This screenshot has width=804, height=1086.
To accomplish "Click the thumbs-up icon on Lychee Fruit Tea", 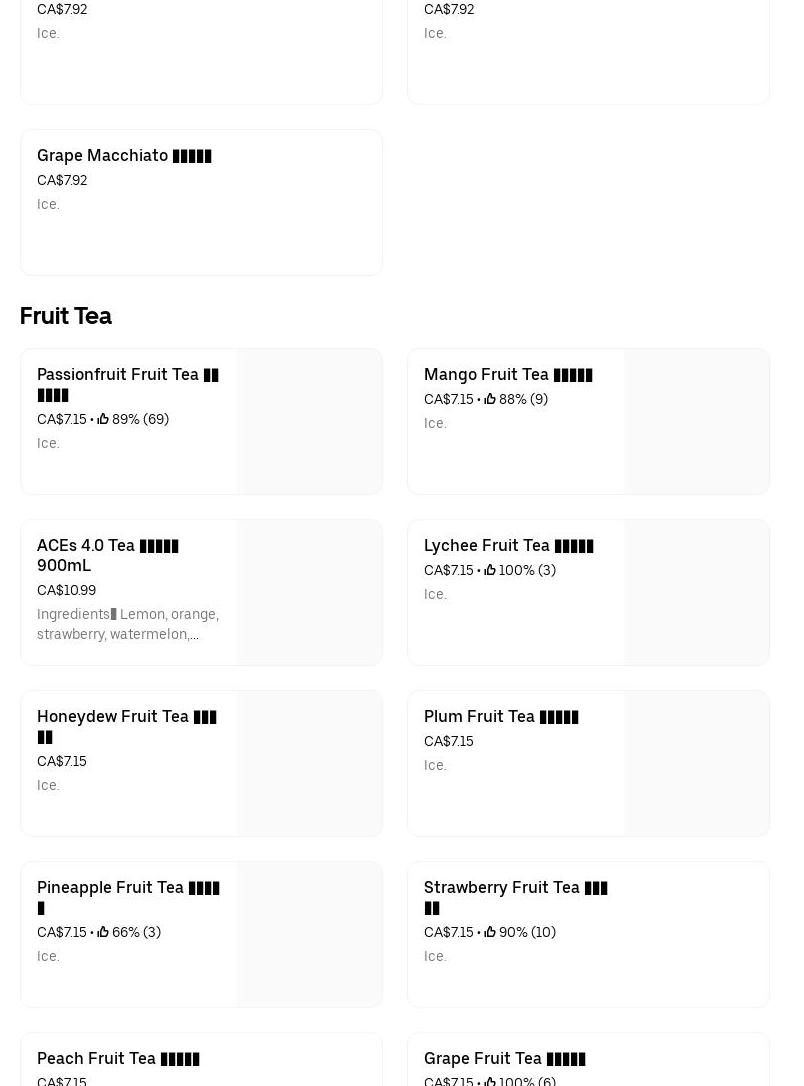I will 490,570.
